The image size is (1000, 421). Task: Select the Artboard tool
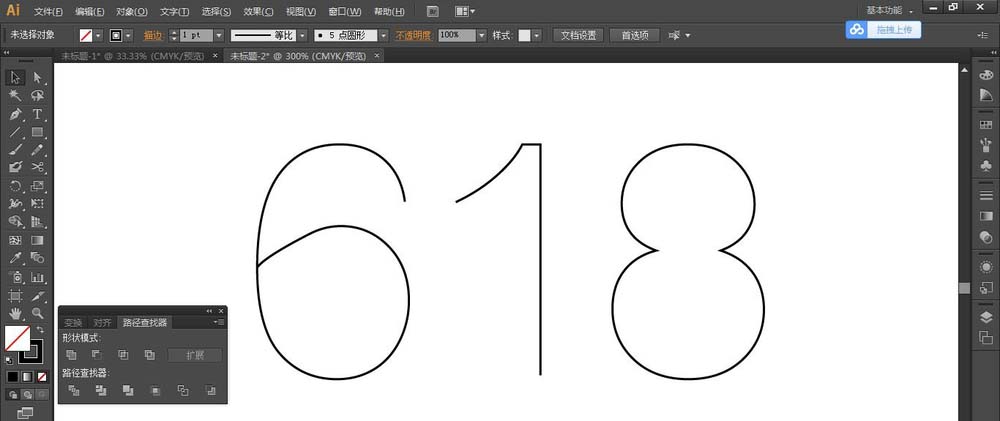click(x=15, y=295)
